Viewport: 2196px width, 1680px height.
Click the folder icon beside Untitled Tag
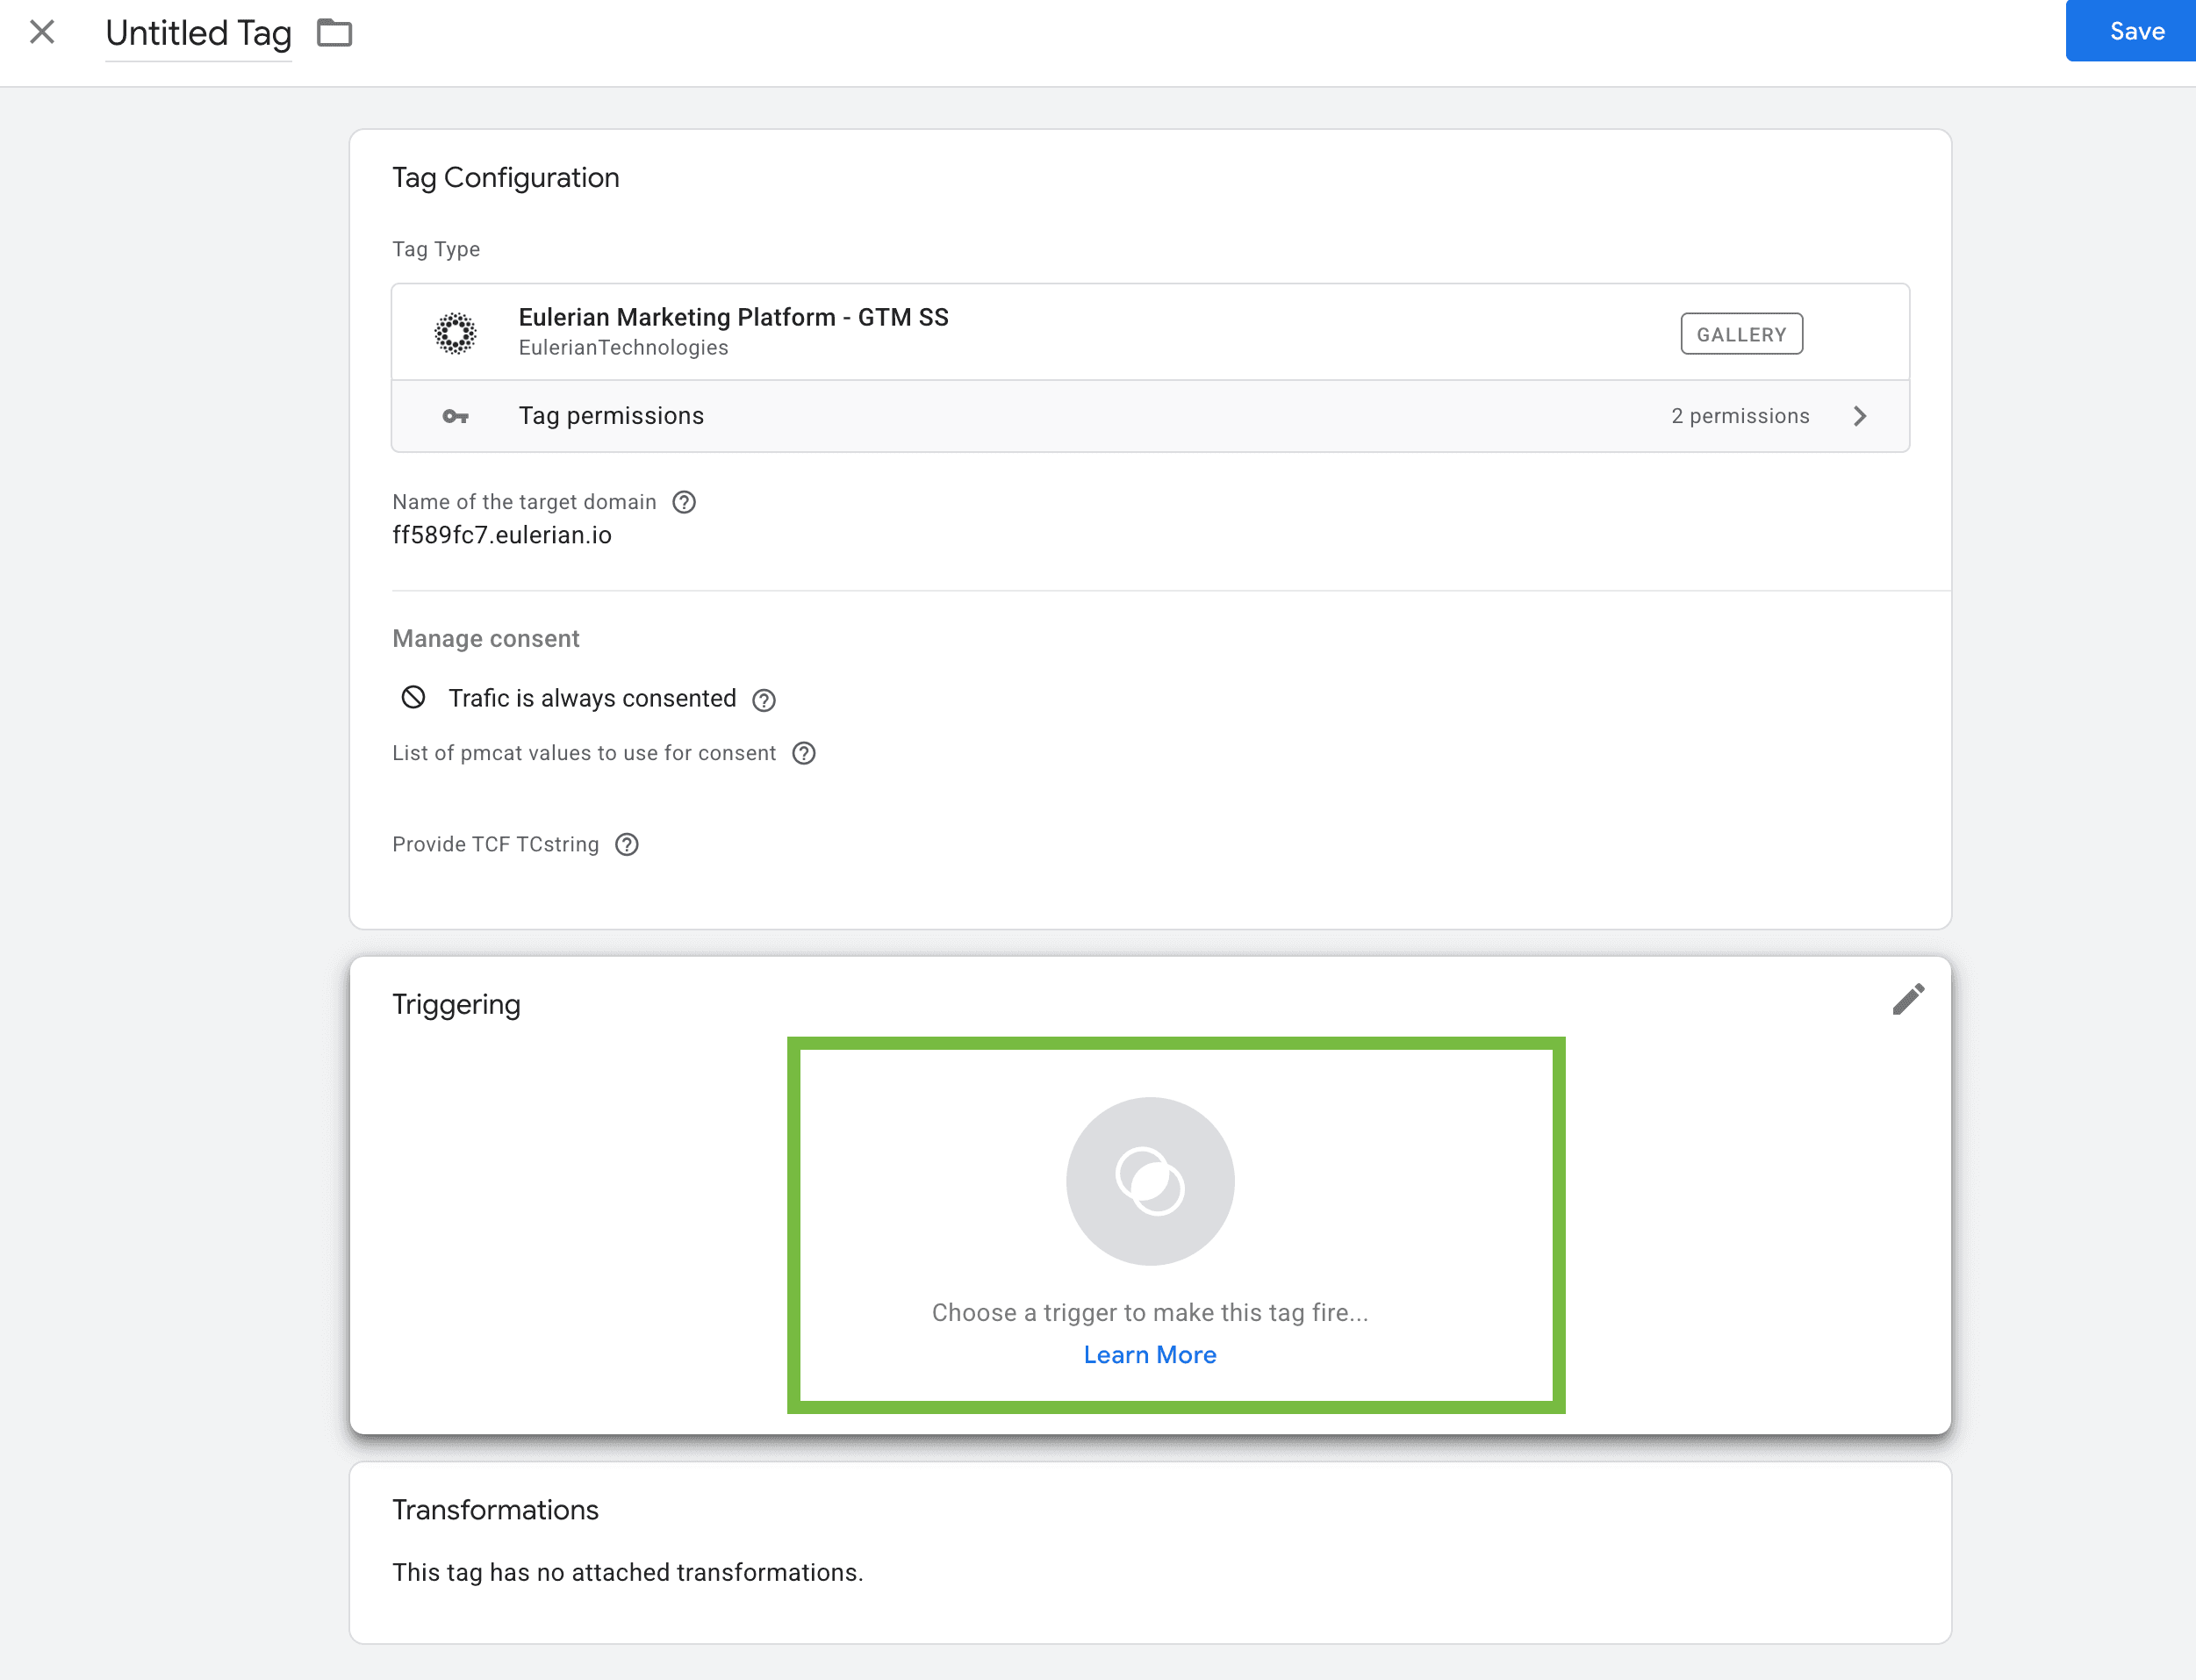coord(334,33)
